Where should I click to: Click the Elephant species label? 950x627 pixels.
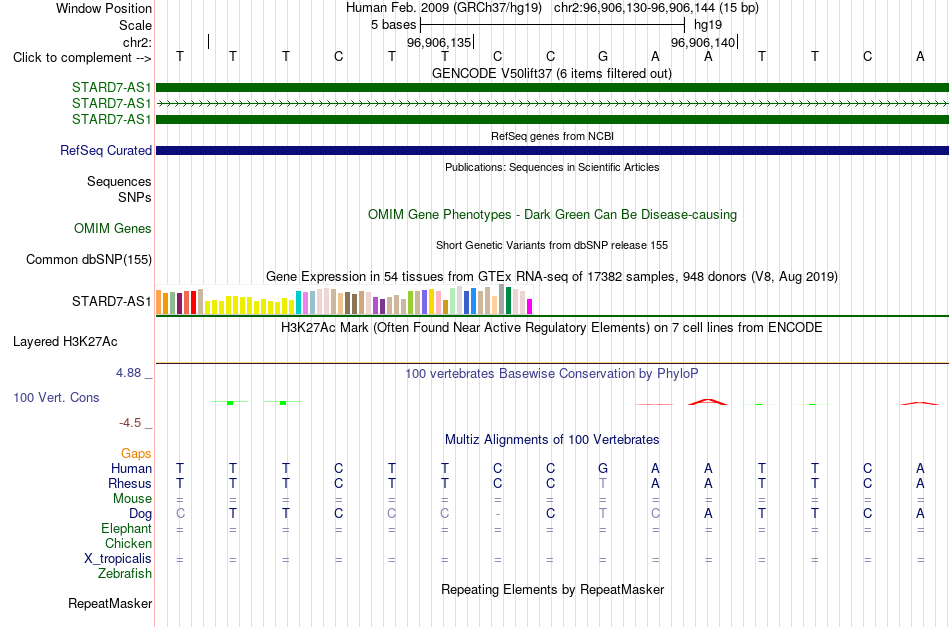(126, 528)
